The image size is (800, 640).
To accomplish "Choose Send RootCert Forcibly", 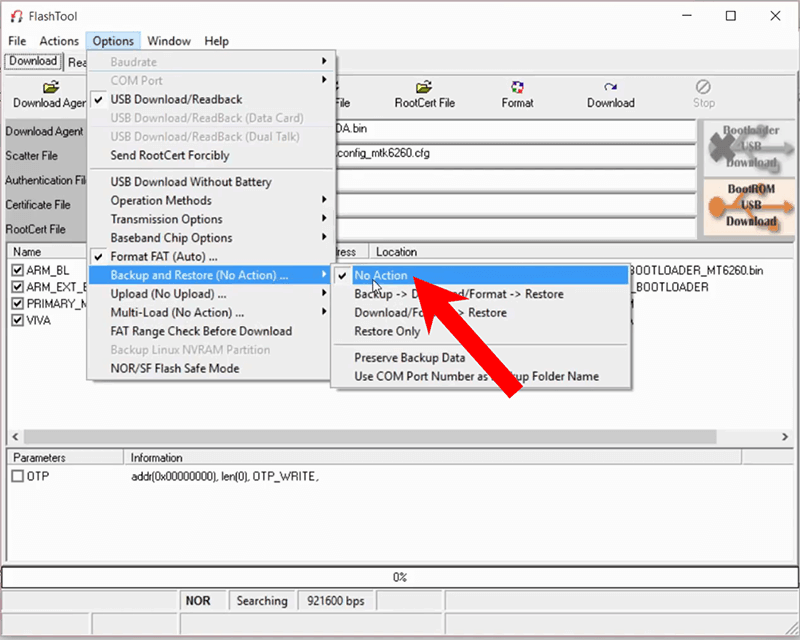I will point(210,156).
